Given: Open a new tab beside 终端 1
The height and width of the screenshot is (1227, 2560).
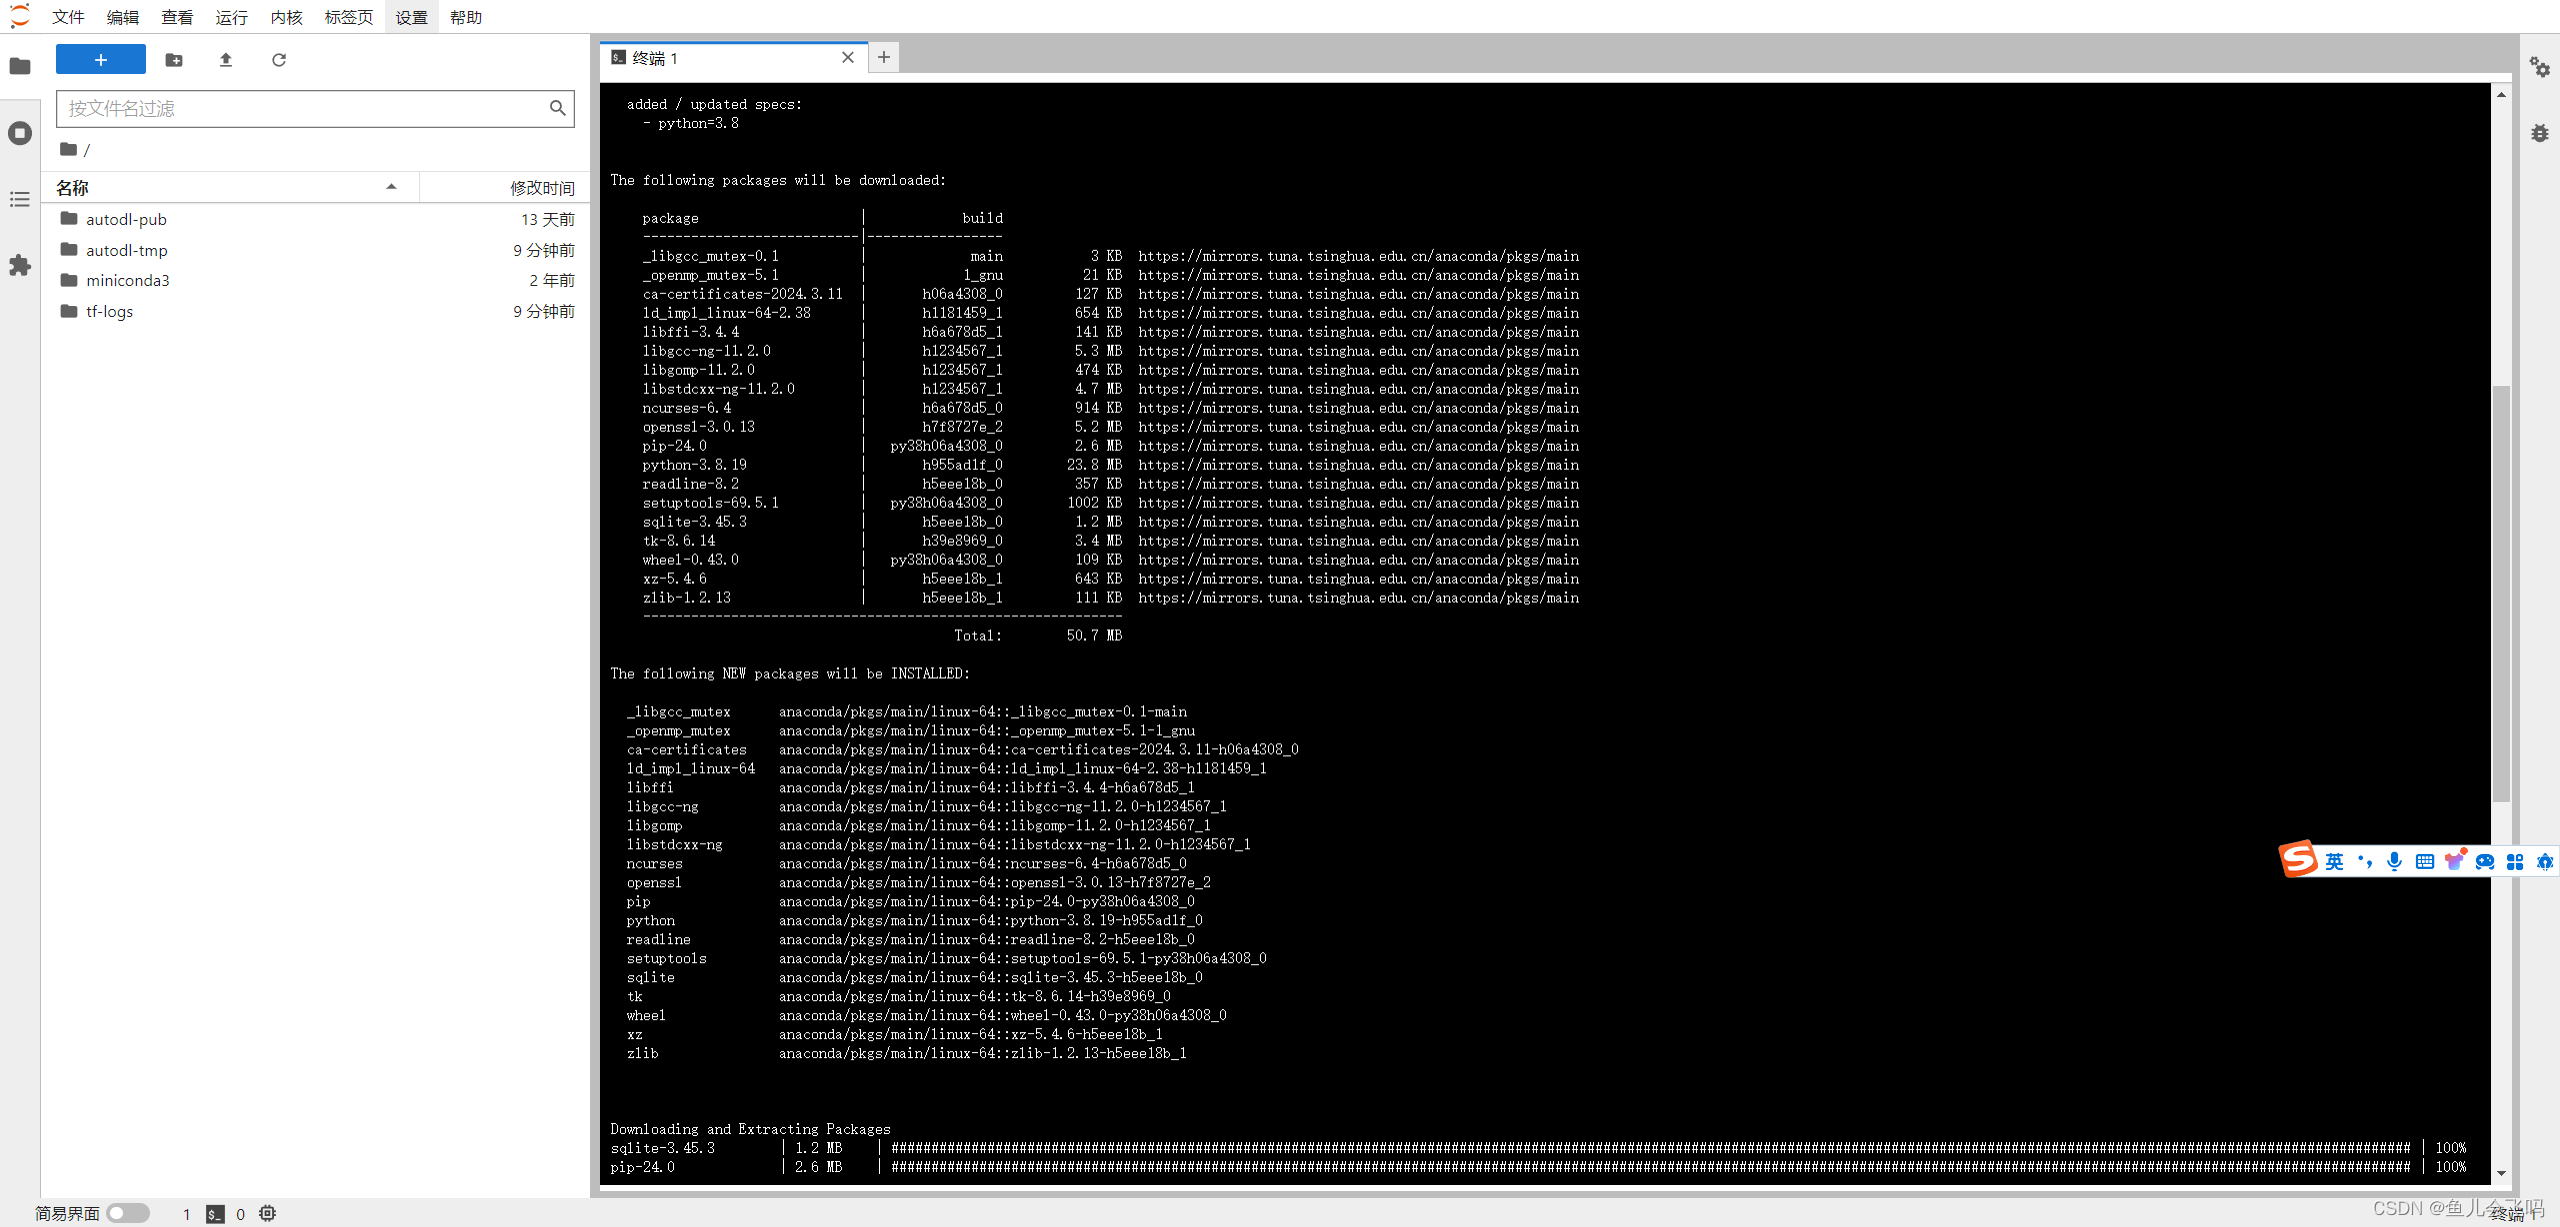Looking at the screenshot, I should 882,57.
